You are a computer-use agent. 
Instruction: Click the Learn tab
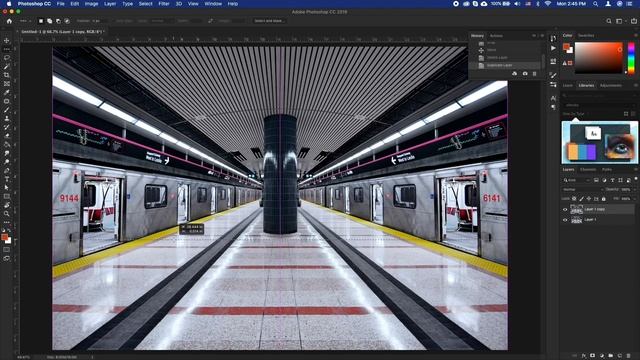tap(568, 85)
